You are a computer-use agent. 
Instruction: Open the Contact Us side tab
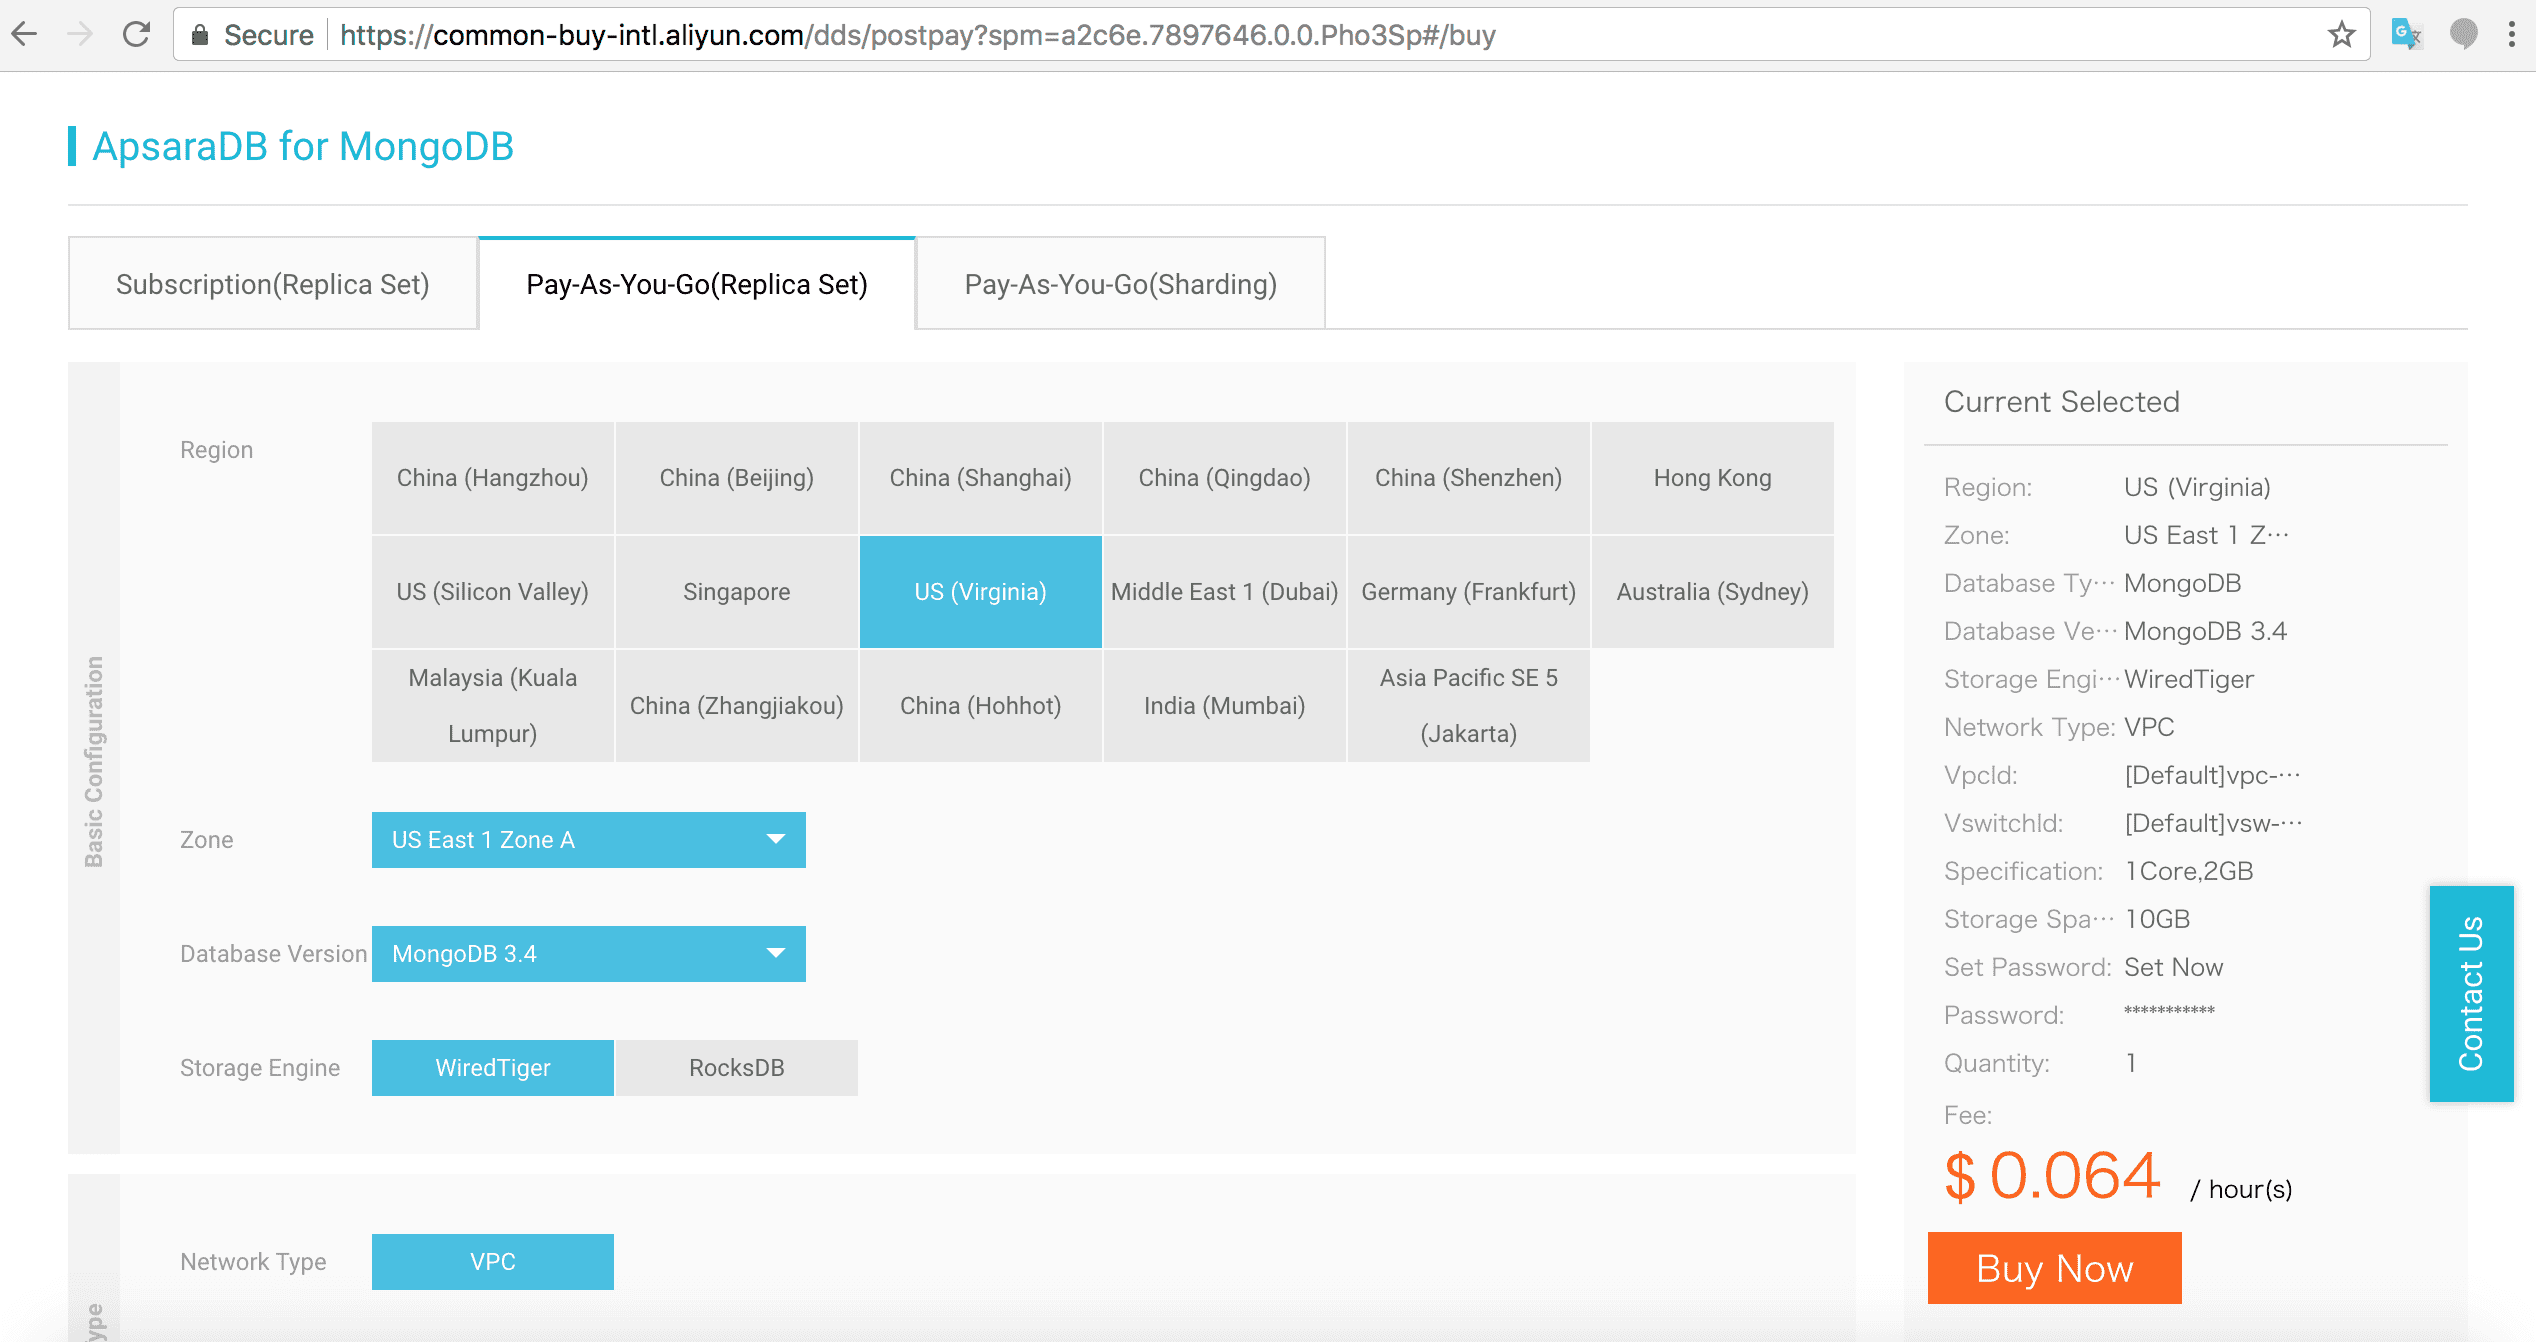pyautogui.click(x=2472, y=994)
